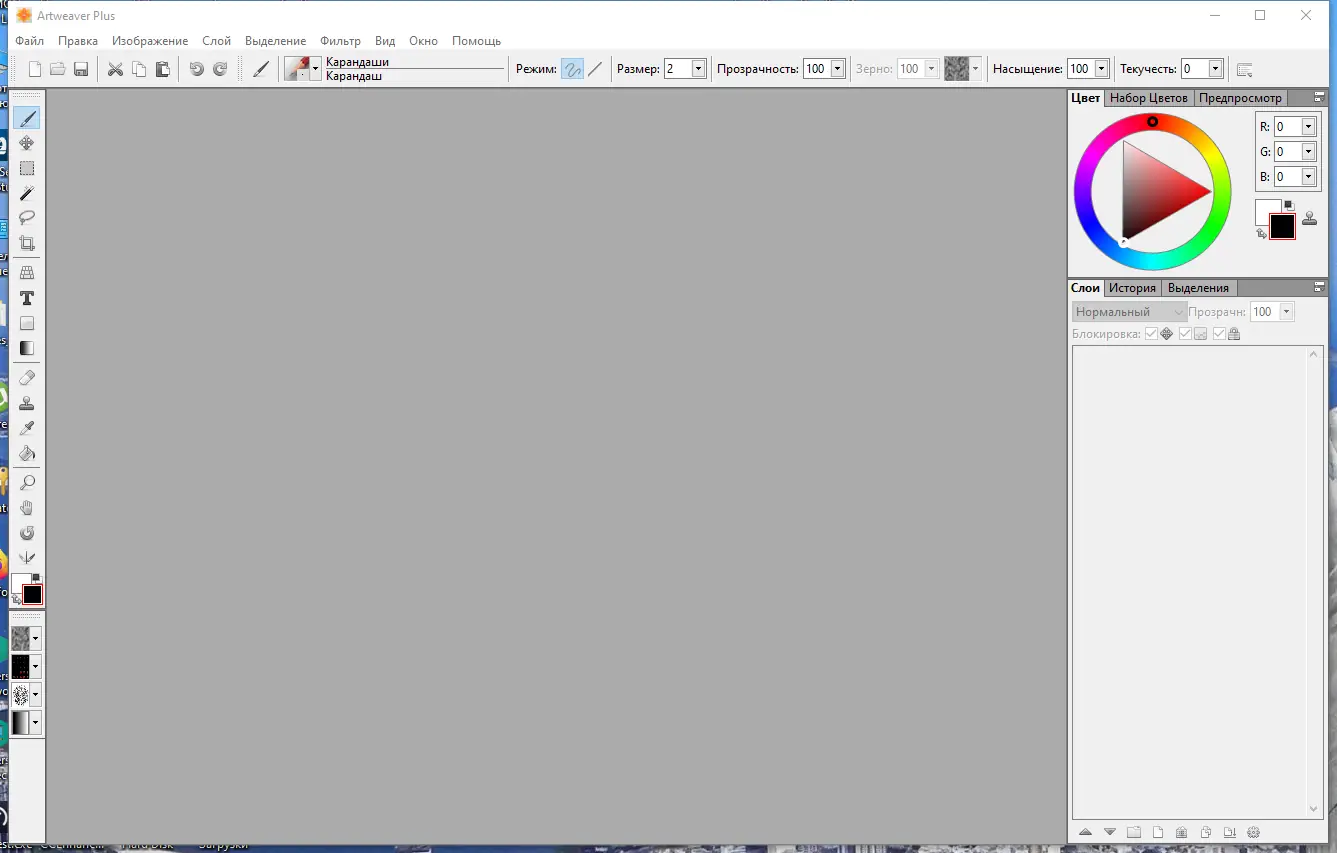Open the Набор Цветов tab
Screen dimensions: 1337x853
[1148, 98]
